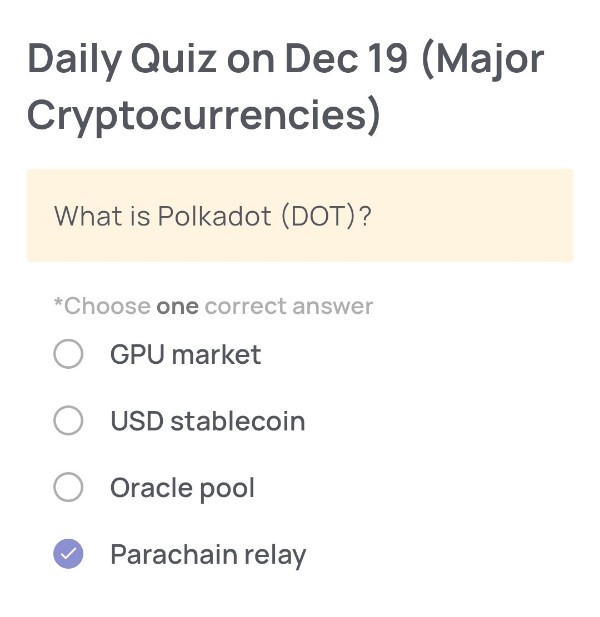Click the 'Choose one correct answer' hint
This screenshot has width=600, height=617.
pyautogui.click(x=213, y=306)
